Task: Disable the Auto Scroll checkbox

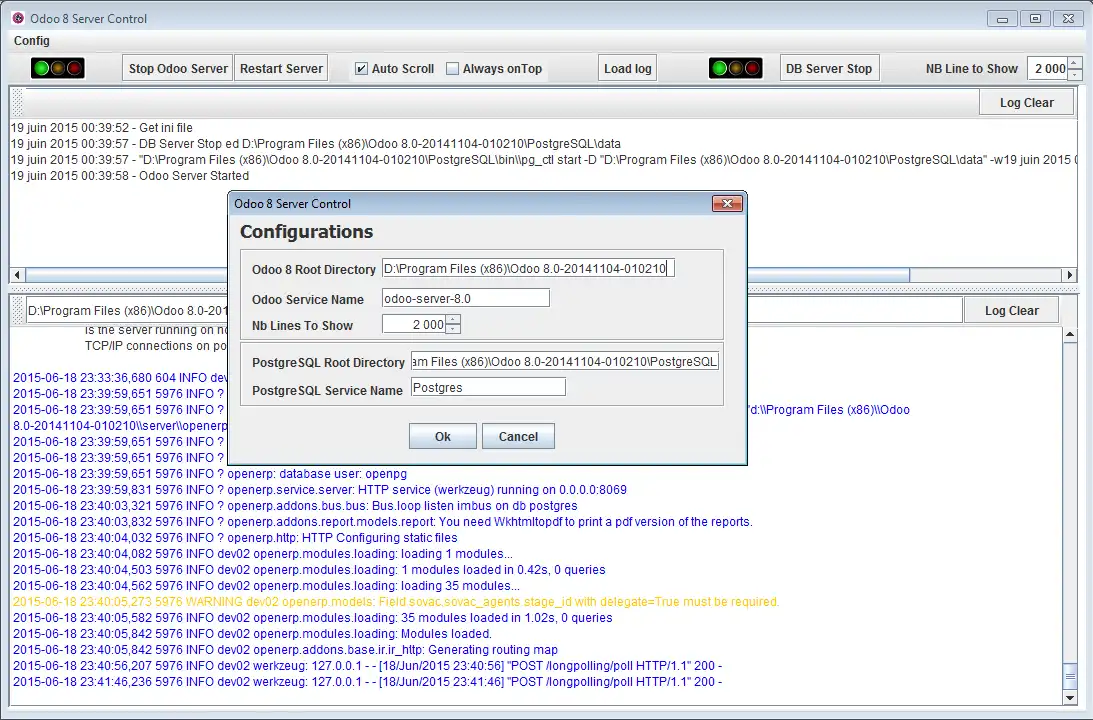Action: coord(361,68)
